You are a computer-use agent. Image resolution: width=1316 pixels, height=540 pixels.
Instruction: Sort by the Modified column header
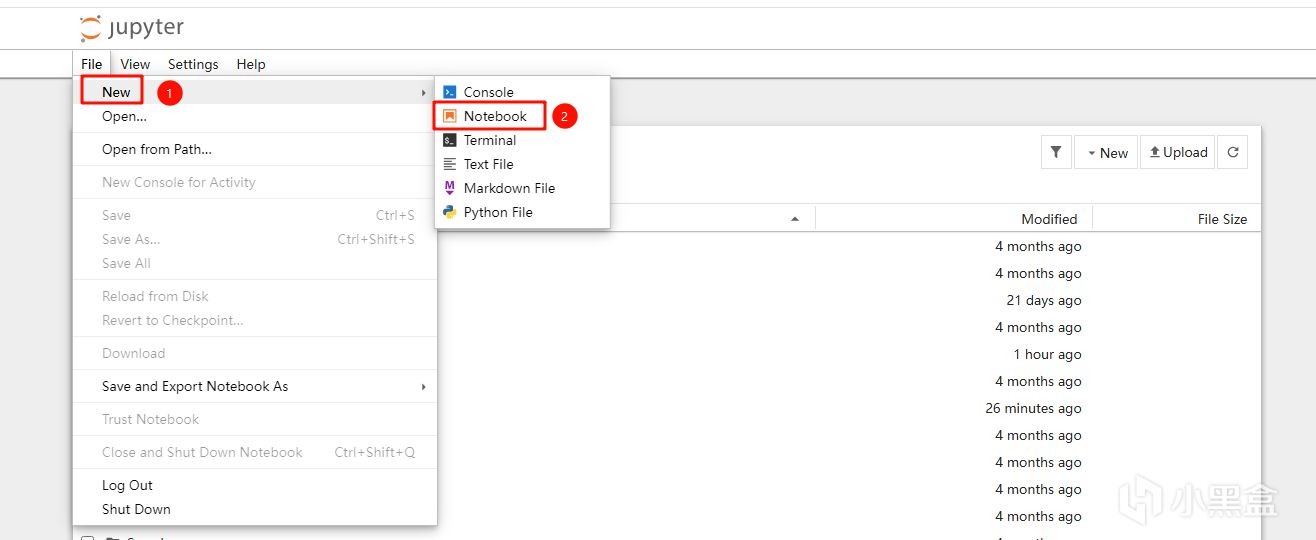[1049, 219]
